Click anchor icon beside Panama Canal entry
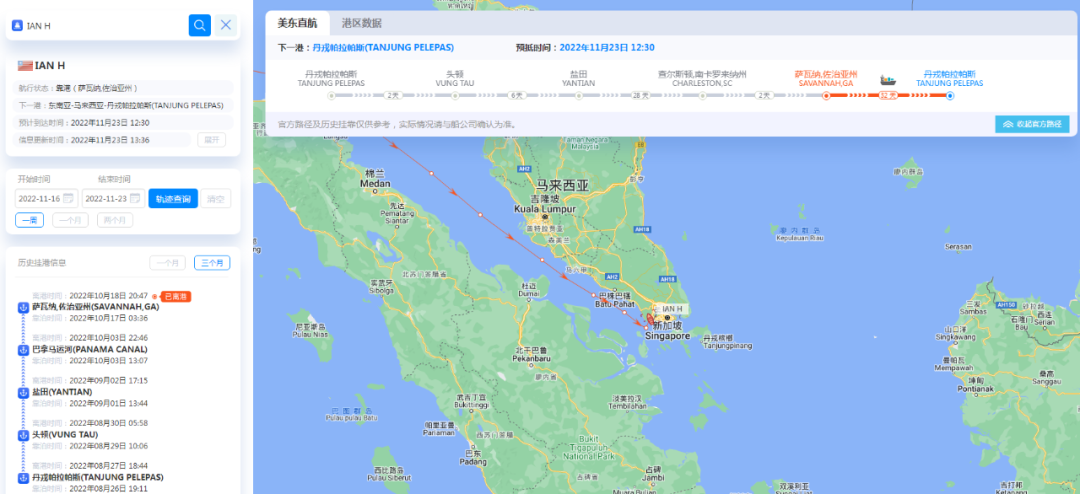The height and width of the screenshot is (494, 1080). [x=24, y=349]
